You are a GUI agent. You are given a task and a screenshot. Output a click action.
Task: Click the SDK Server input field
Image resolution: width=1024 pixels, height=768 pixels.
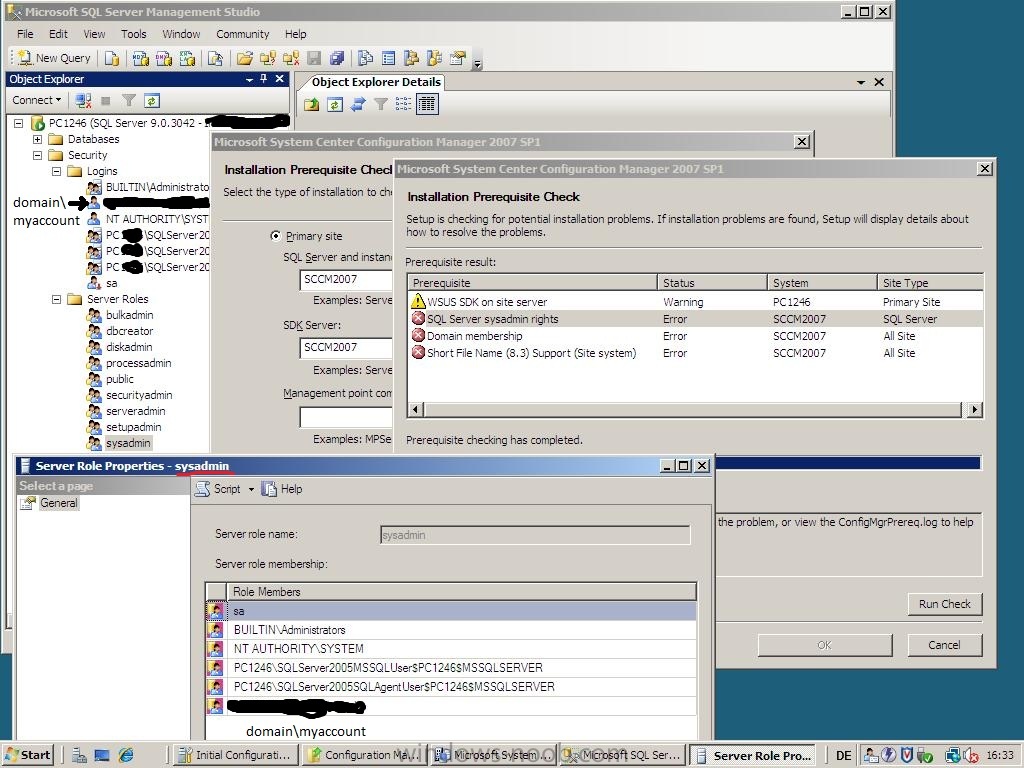click(345, 347)
